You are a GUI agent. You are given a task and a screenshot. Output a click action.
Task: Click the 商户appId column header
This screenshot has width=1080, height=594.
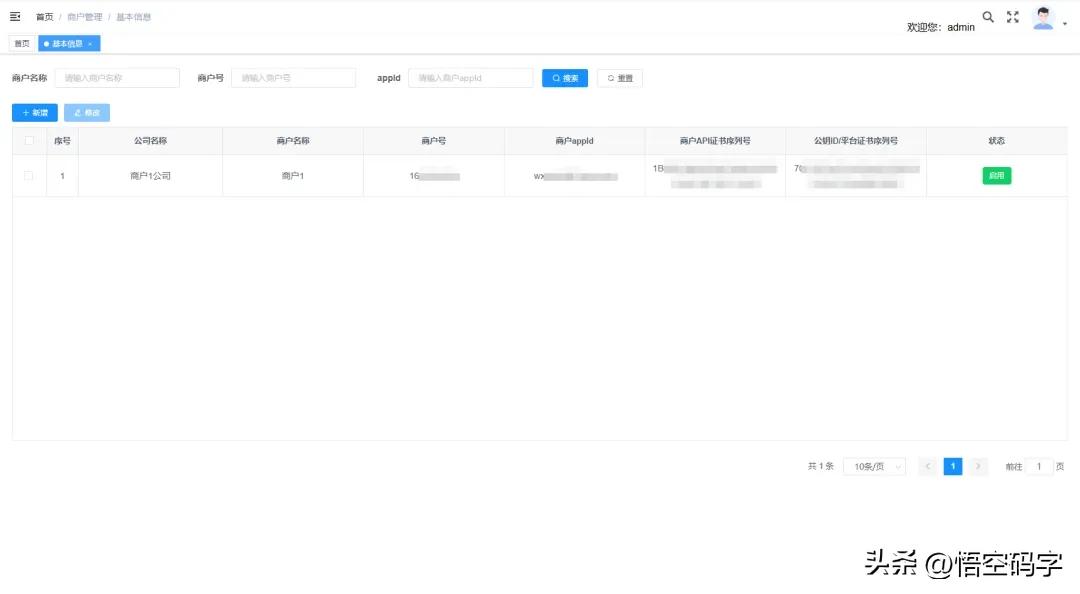[x=574, y=141]
